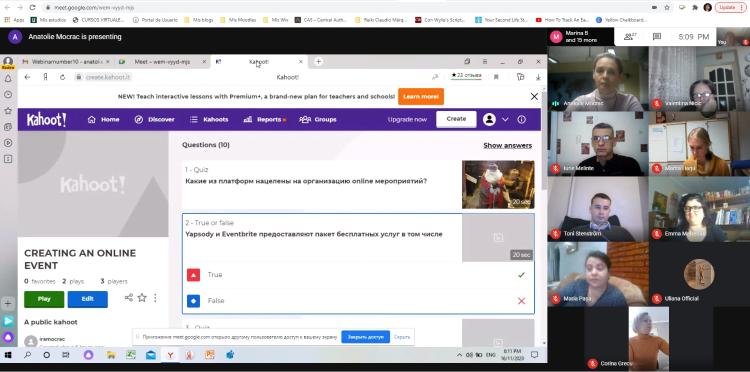Screen dimensions: 750x372
Task: Expand the account dropdown chevron
Action: click(505, 120)
